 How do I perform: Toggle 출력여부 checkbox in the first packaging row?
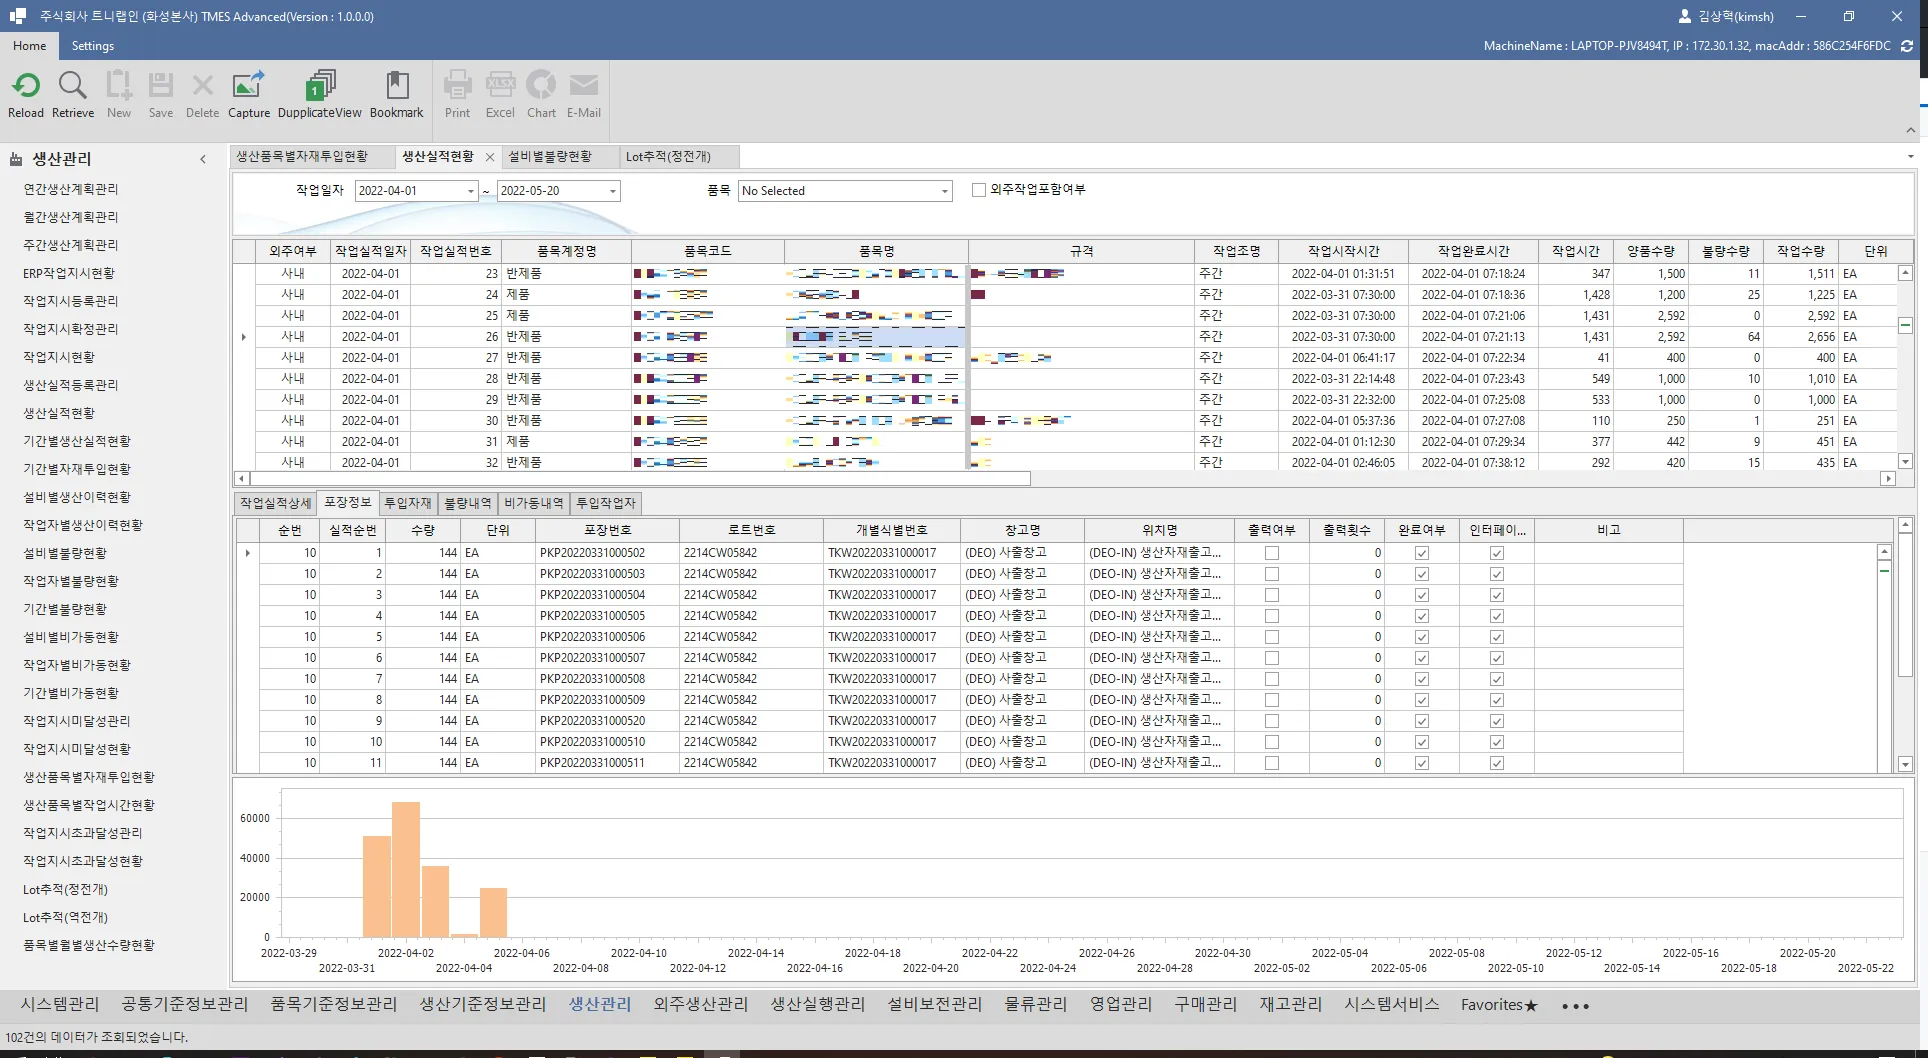(1271, 553)
